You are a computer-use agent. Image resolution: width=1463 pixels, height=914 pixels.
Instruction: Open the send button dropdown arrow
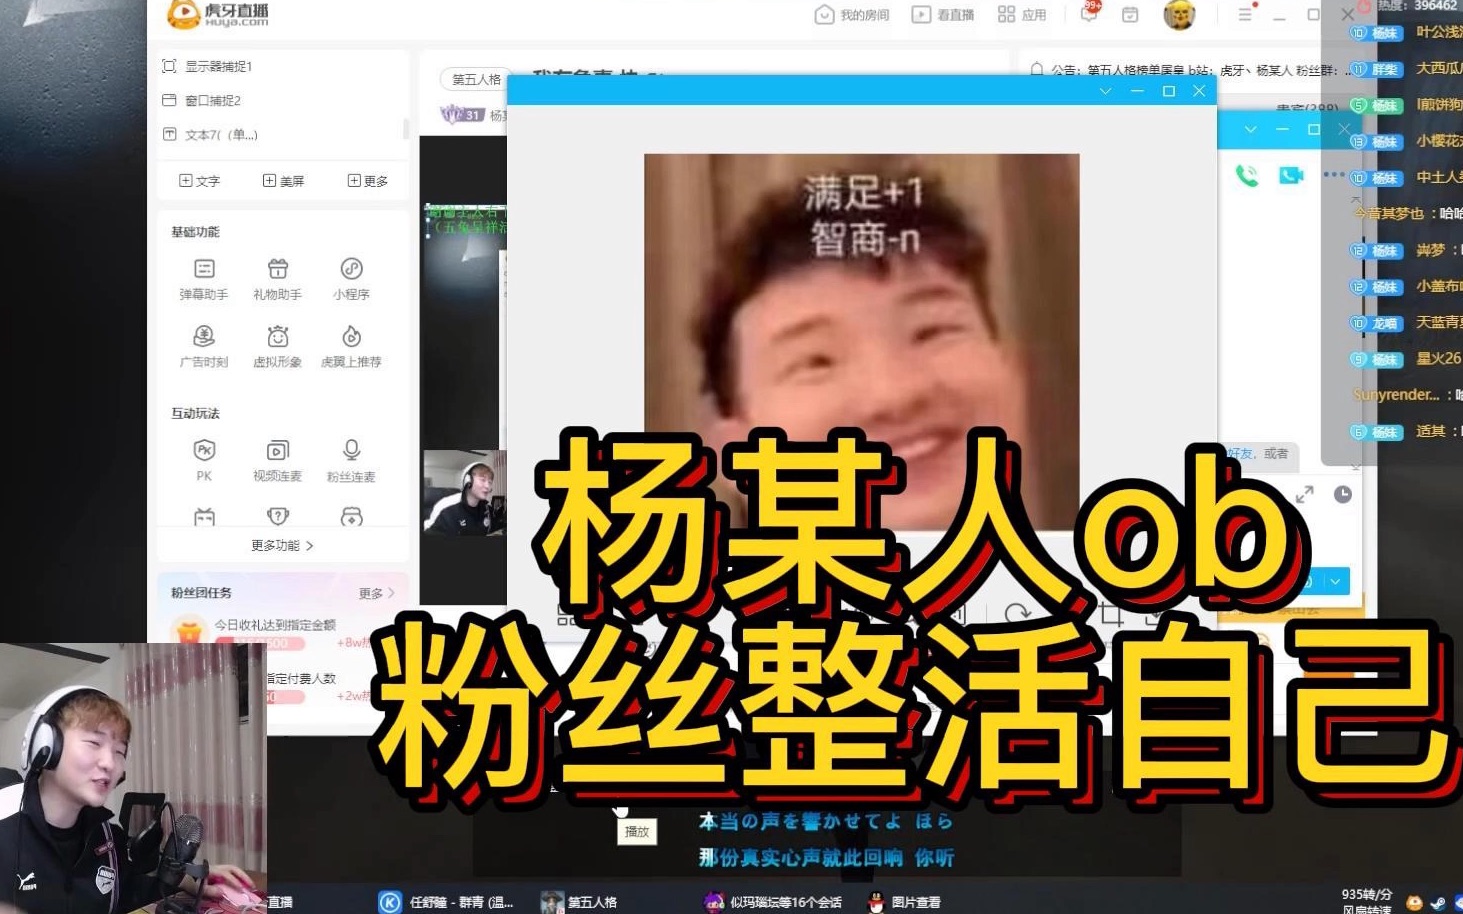(1336, 581)
